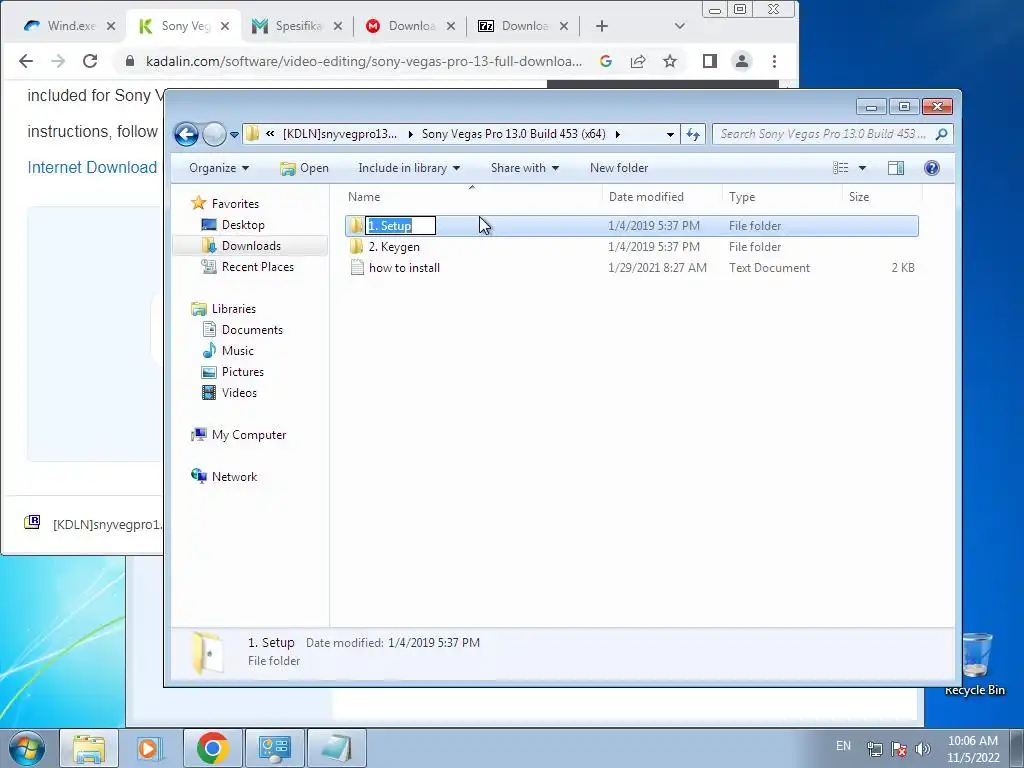1024x768 pixels.
Task: Toggle Chrome's side panel icon
Action: point(710,61)
